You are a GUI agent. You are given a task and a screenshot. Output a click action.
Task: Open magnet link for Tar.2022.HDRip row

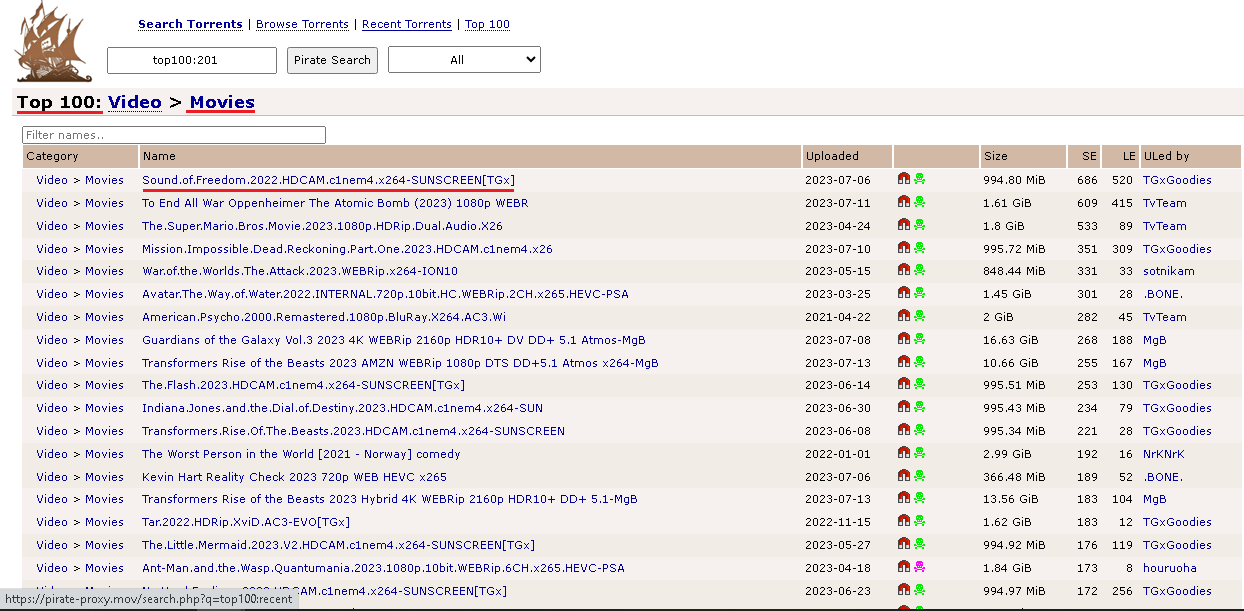tap(904, 521)
